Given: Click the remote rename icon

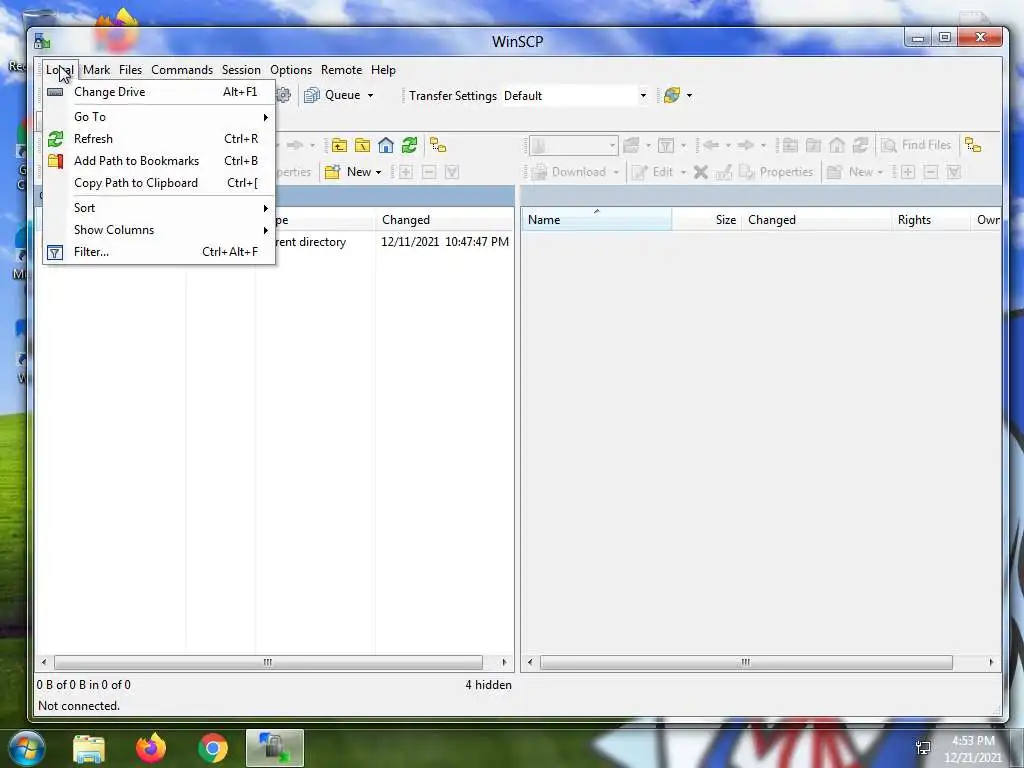Looking at the screenshot, I should pyautogui.click(x=723, y=172).
